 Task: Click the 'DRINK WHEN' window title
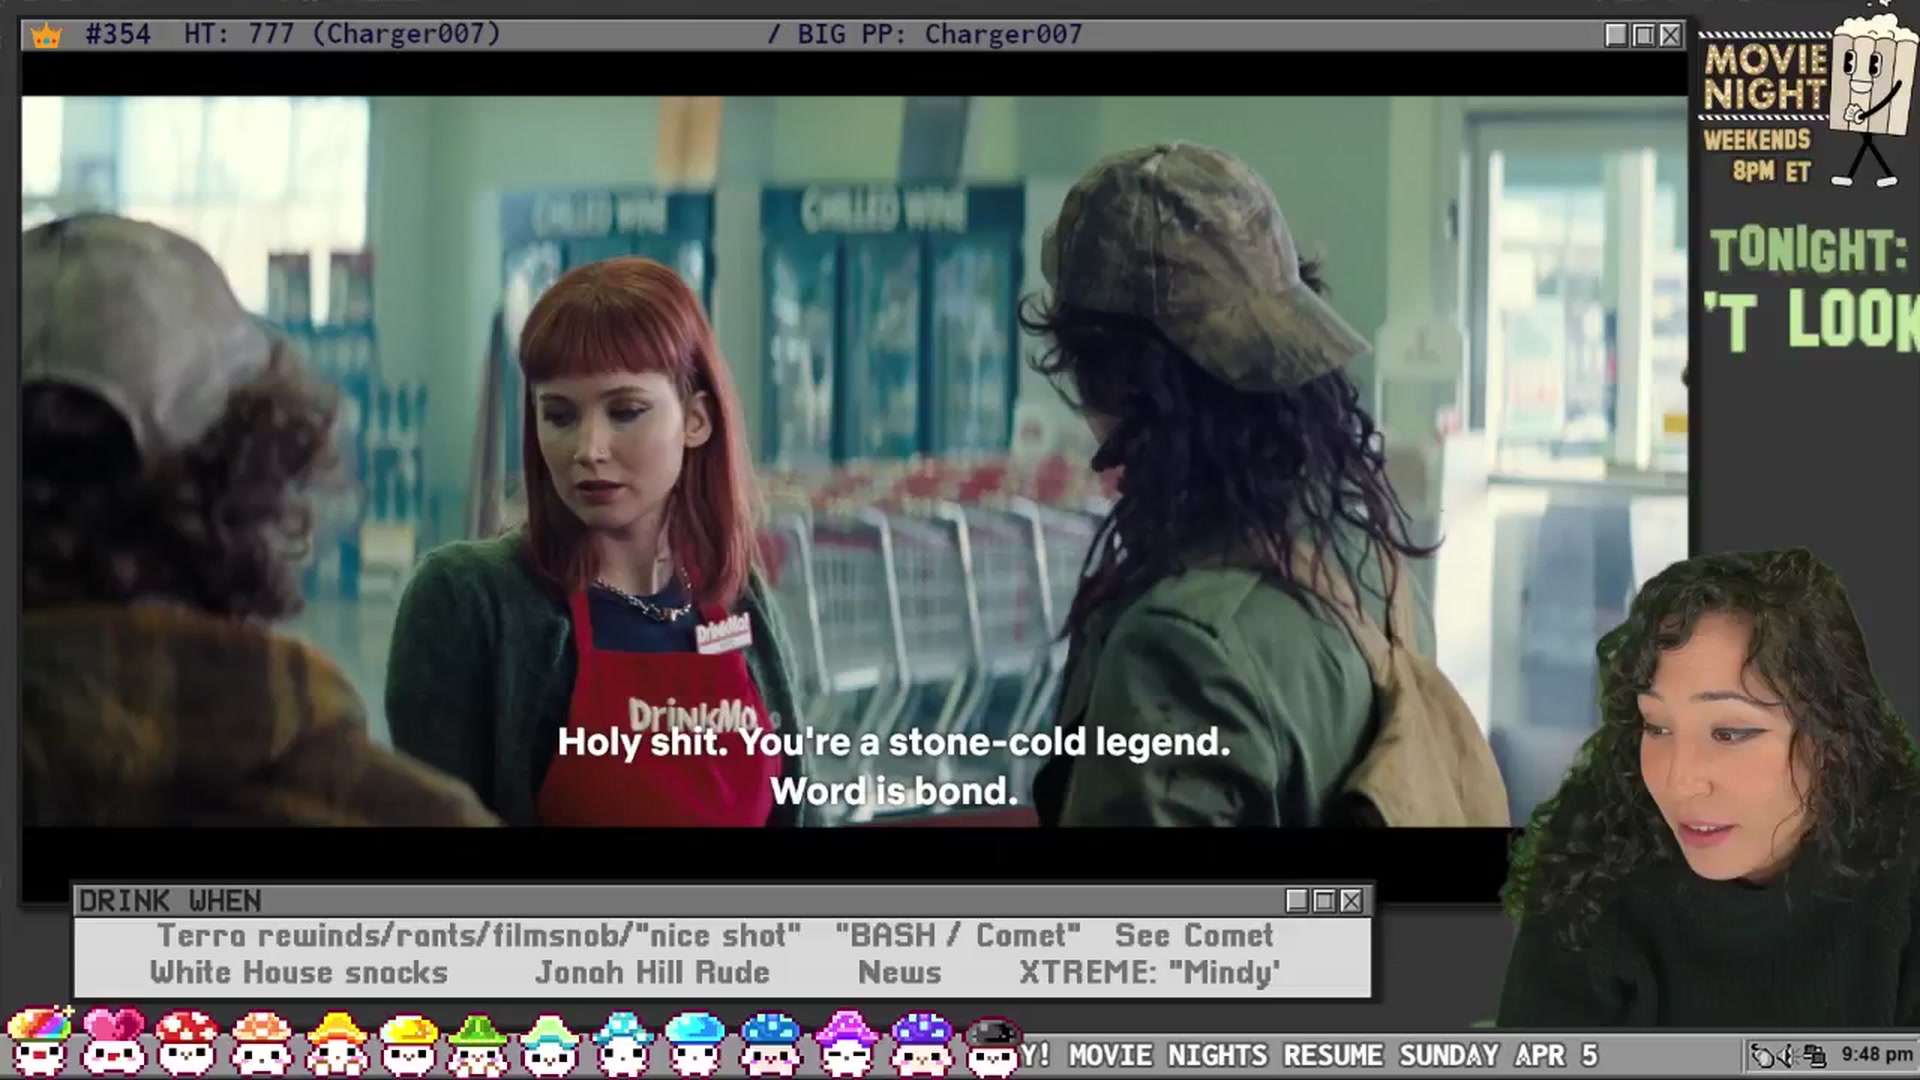[170, 901]
